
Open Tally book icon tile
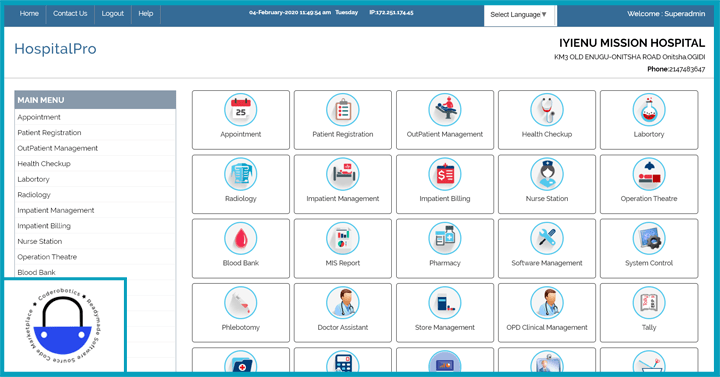tap(649, 313)
